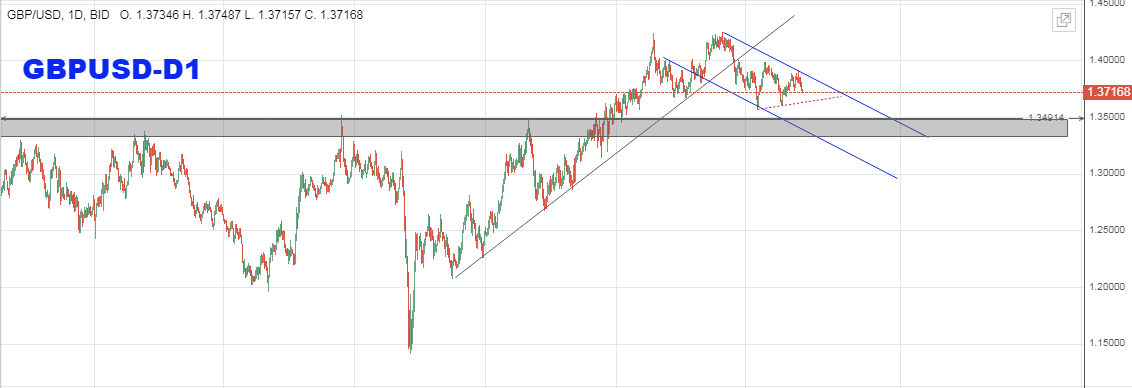Click the blue GBPUSD-D1 title text
This screenshot has width=1132, height=388.
point(111,69)
